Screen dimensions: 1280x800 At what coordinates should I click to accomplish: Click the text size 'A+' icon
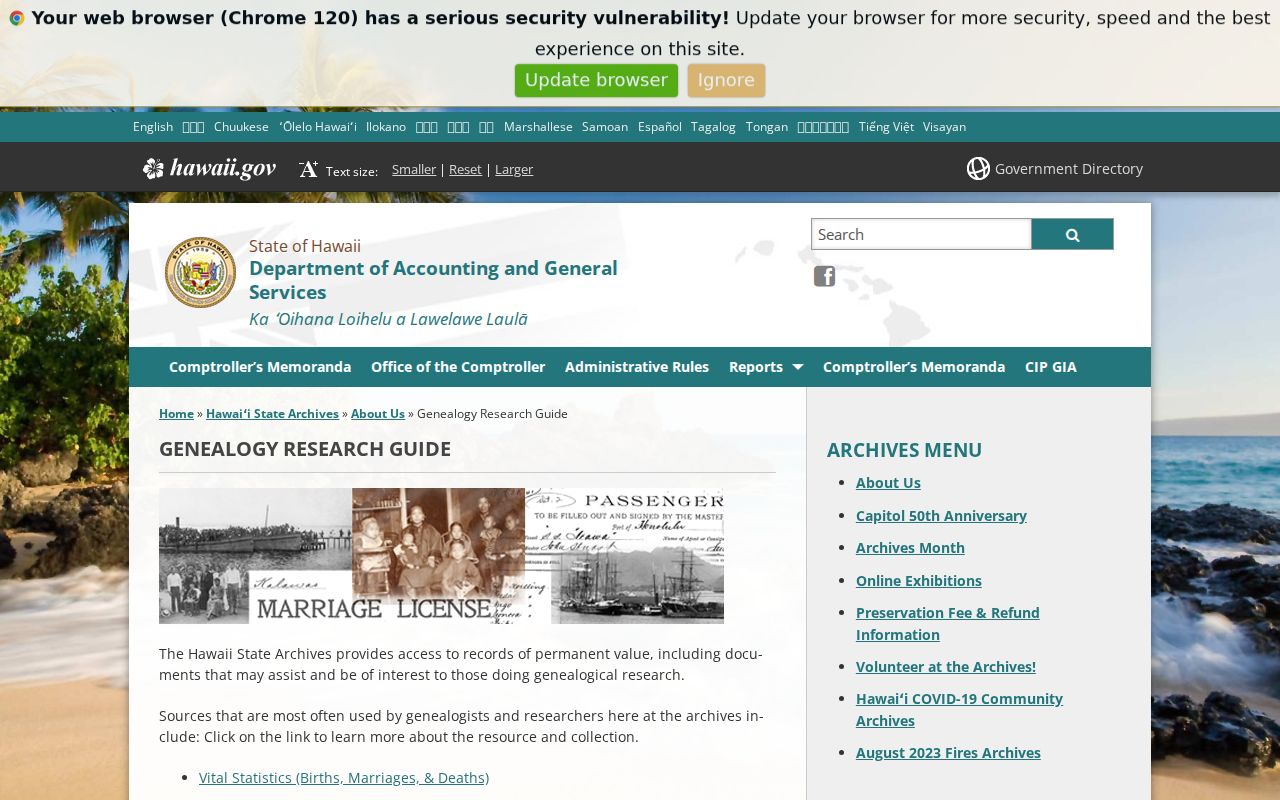(308, 169)
